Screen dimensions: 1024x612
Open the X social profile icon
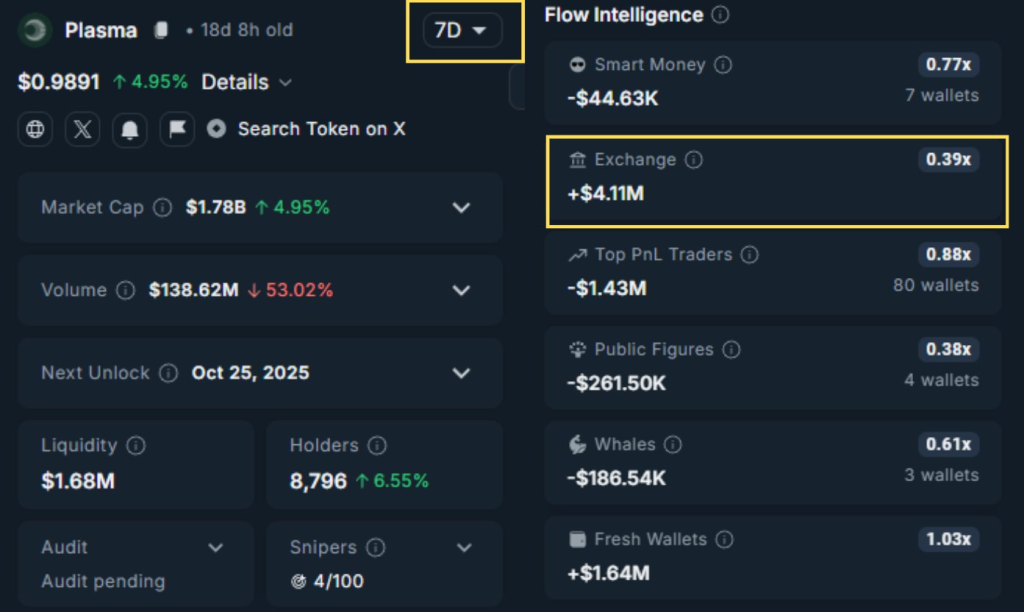coord(83,129)
